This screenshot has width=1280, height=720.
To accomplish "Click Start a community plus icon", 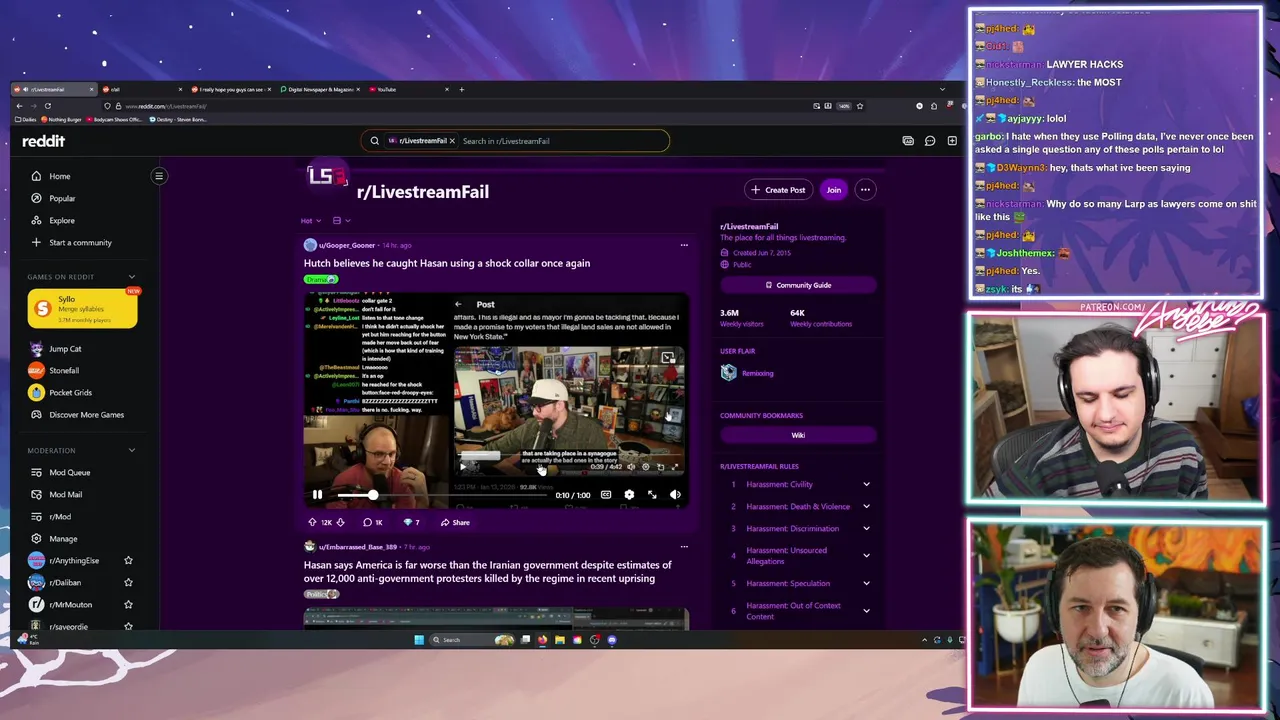I will coord(37,242).
